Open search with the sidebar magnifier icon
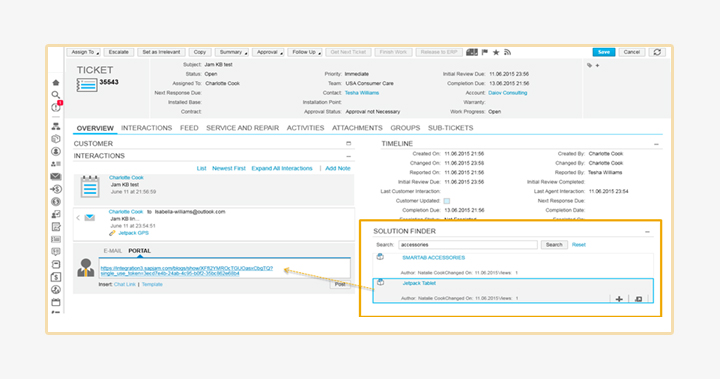 click(56, 95)
